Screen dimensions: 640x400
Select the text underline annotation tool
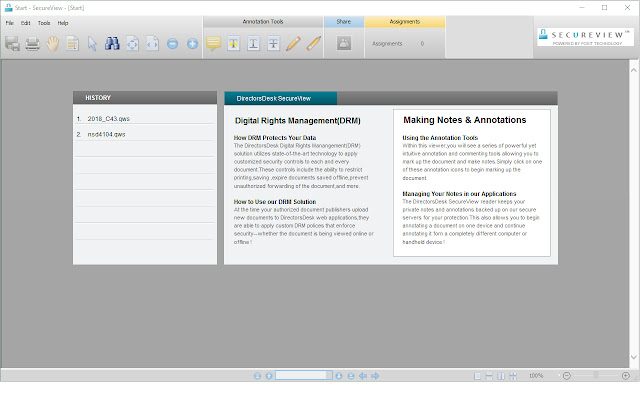pos(253,43)
